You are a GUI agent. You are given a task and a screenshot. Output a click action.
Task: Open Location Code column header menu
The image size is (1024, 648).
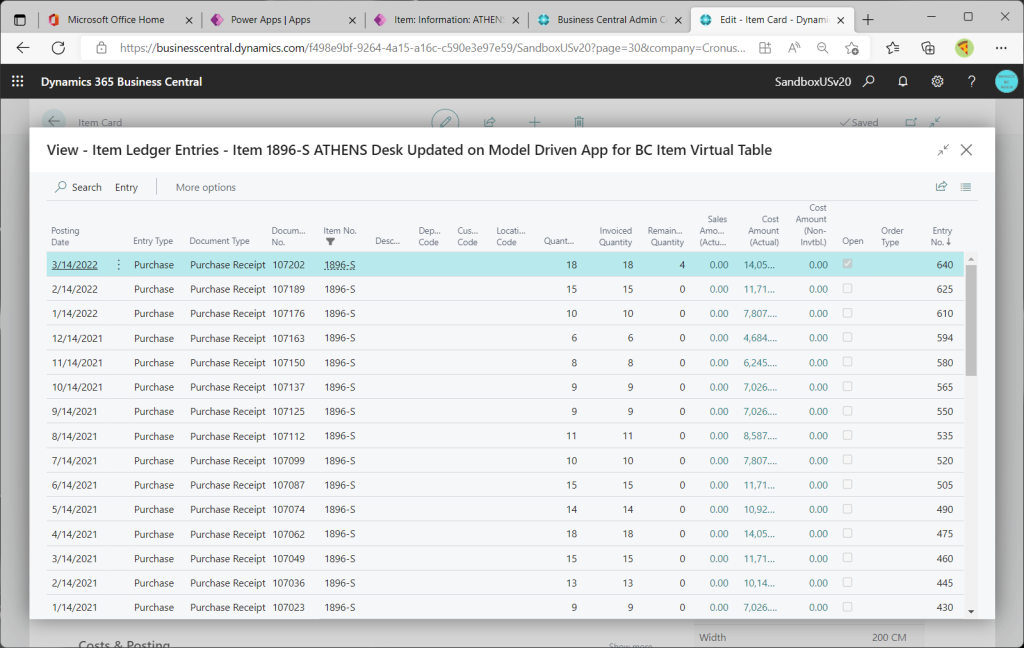pyautogui.click(x=510, y=236)
